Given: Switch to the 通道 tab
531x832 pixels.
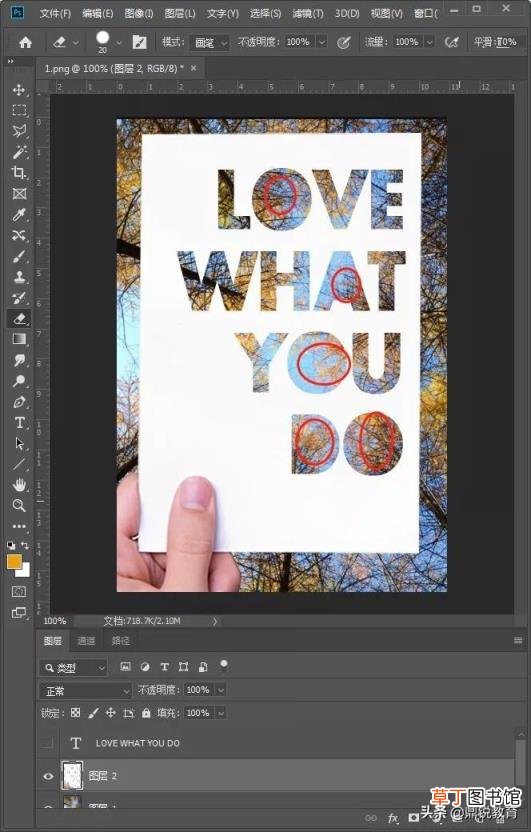Looking at the screenshot, I should (x=86, y=641).
